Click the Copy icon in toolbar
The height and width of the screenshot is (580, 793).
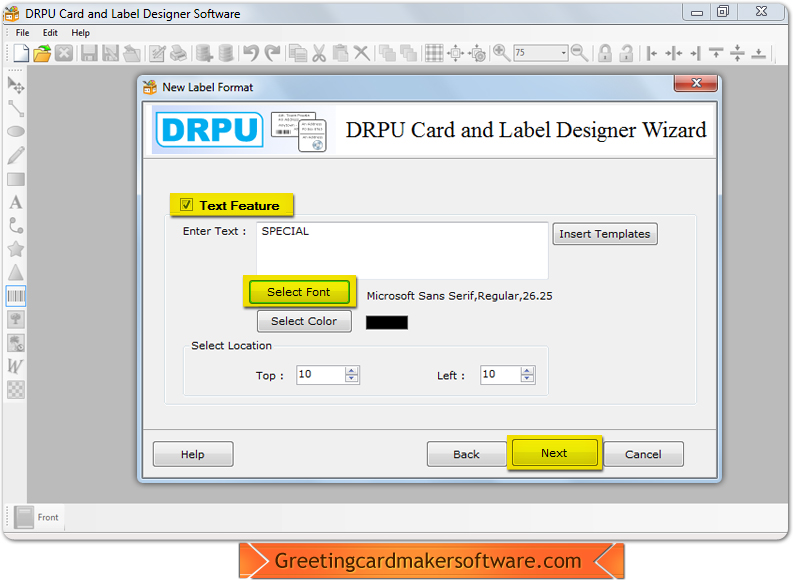298,53
